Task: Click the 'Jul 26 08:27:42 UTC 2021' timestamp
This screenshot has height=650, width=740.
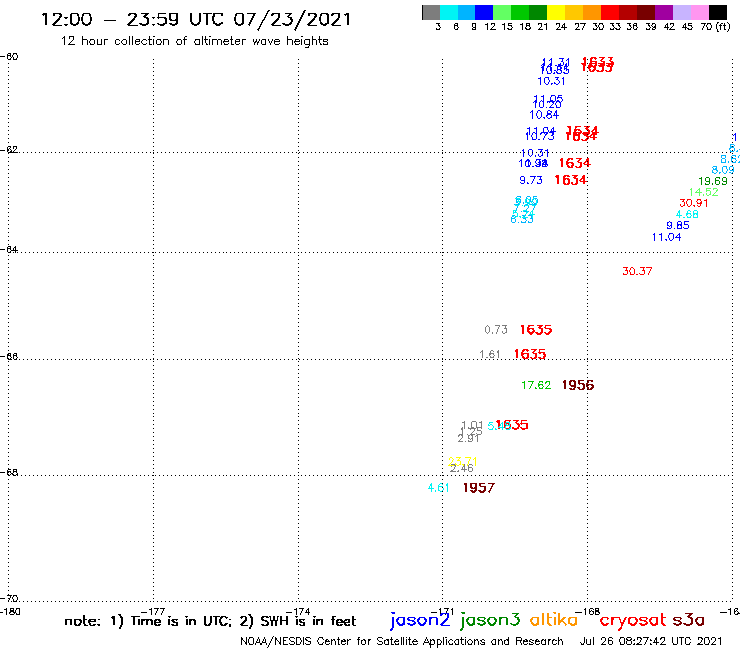Action: point(651,641)
